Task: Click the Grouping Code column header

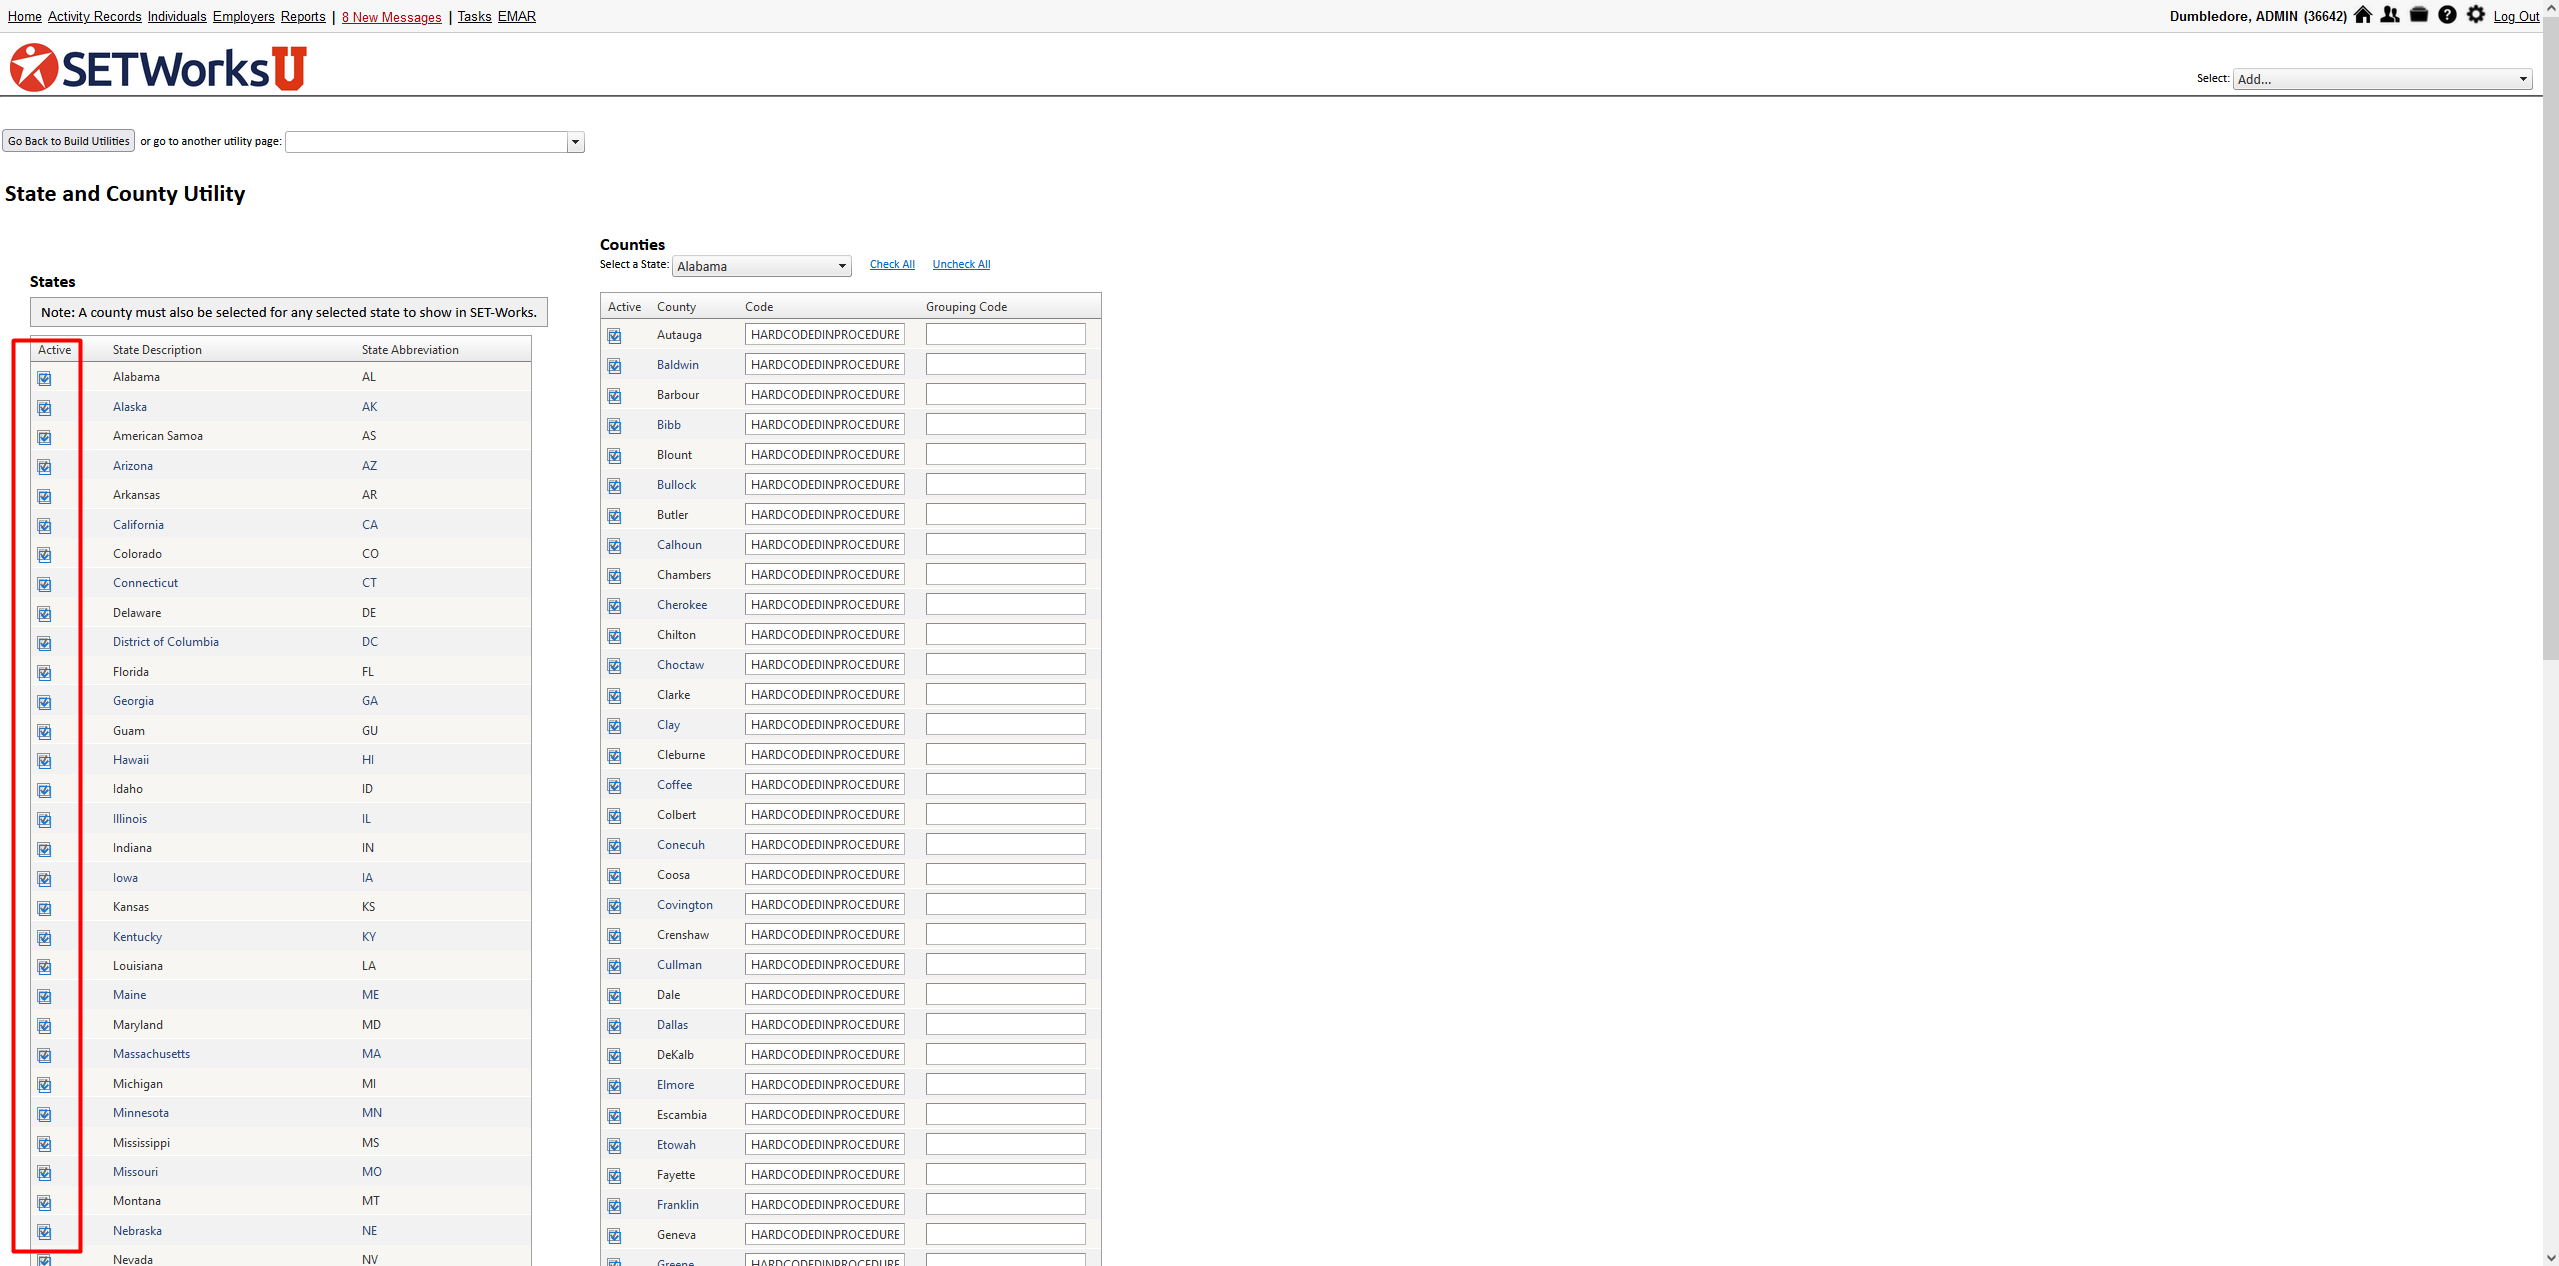Action: (x=966, y=307)
